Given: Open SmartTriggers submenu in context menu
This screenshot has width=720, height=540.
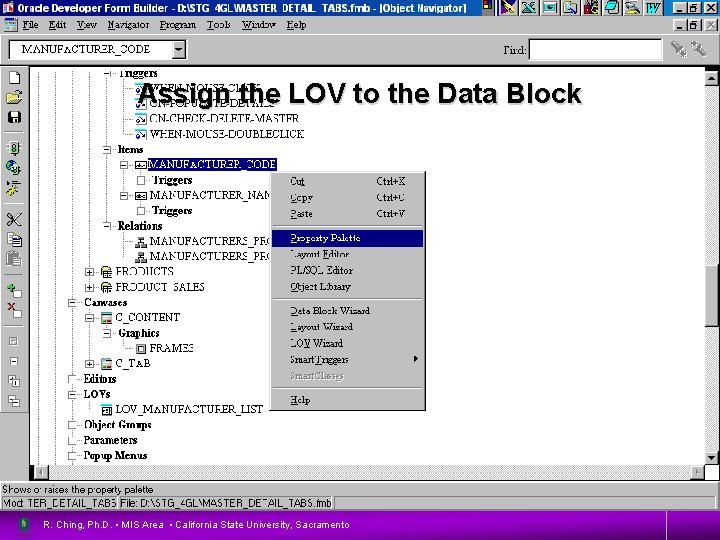Looking at the screenshot, I should coord(348,360).
